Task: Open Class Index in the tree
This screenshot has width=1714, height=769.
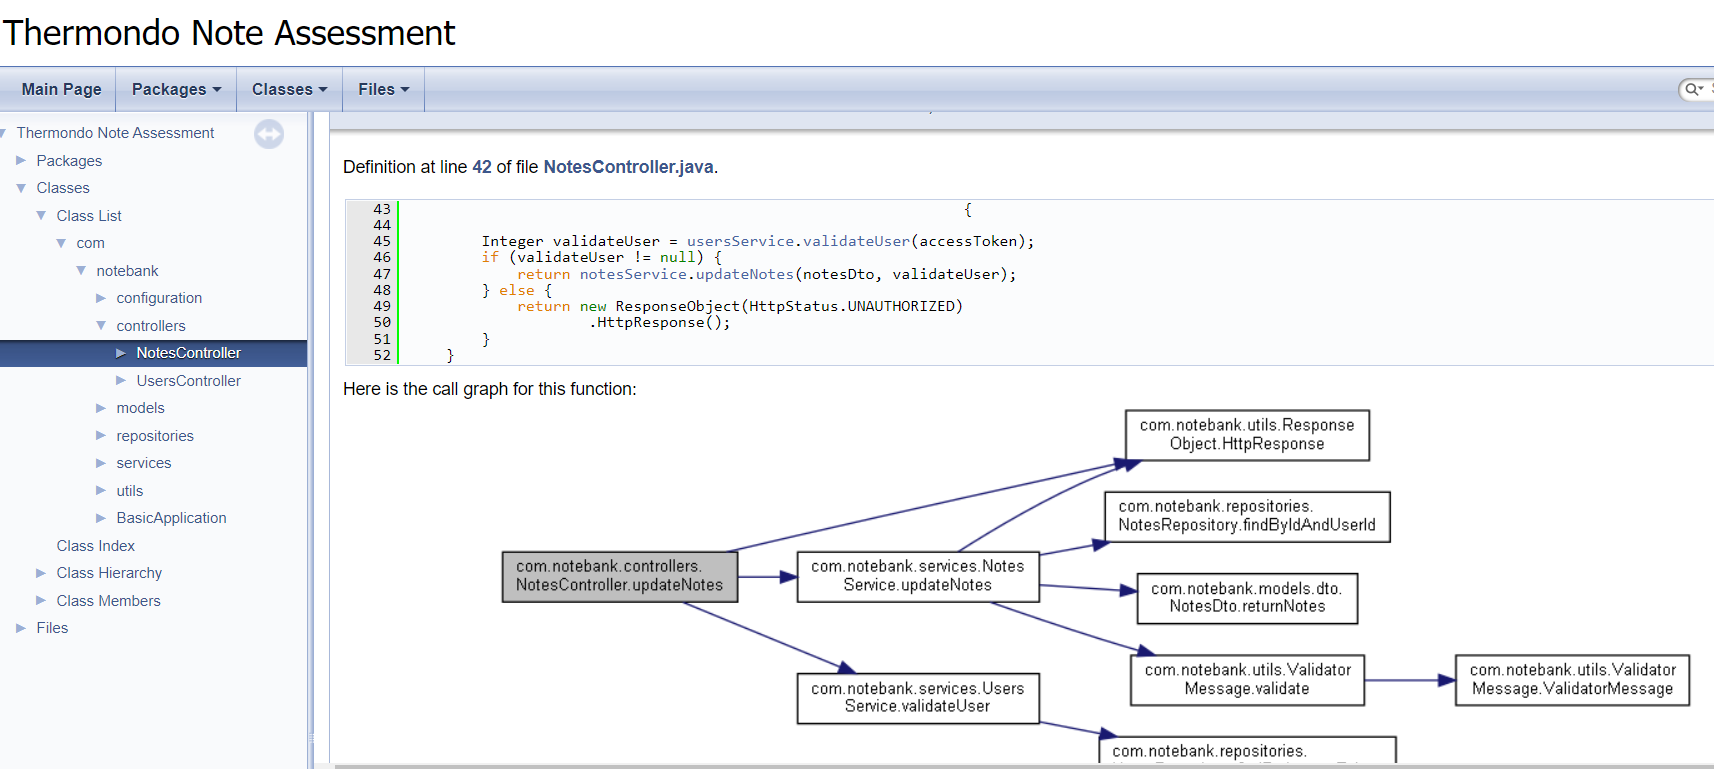Action: 96,546
